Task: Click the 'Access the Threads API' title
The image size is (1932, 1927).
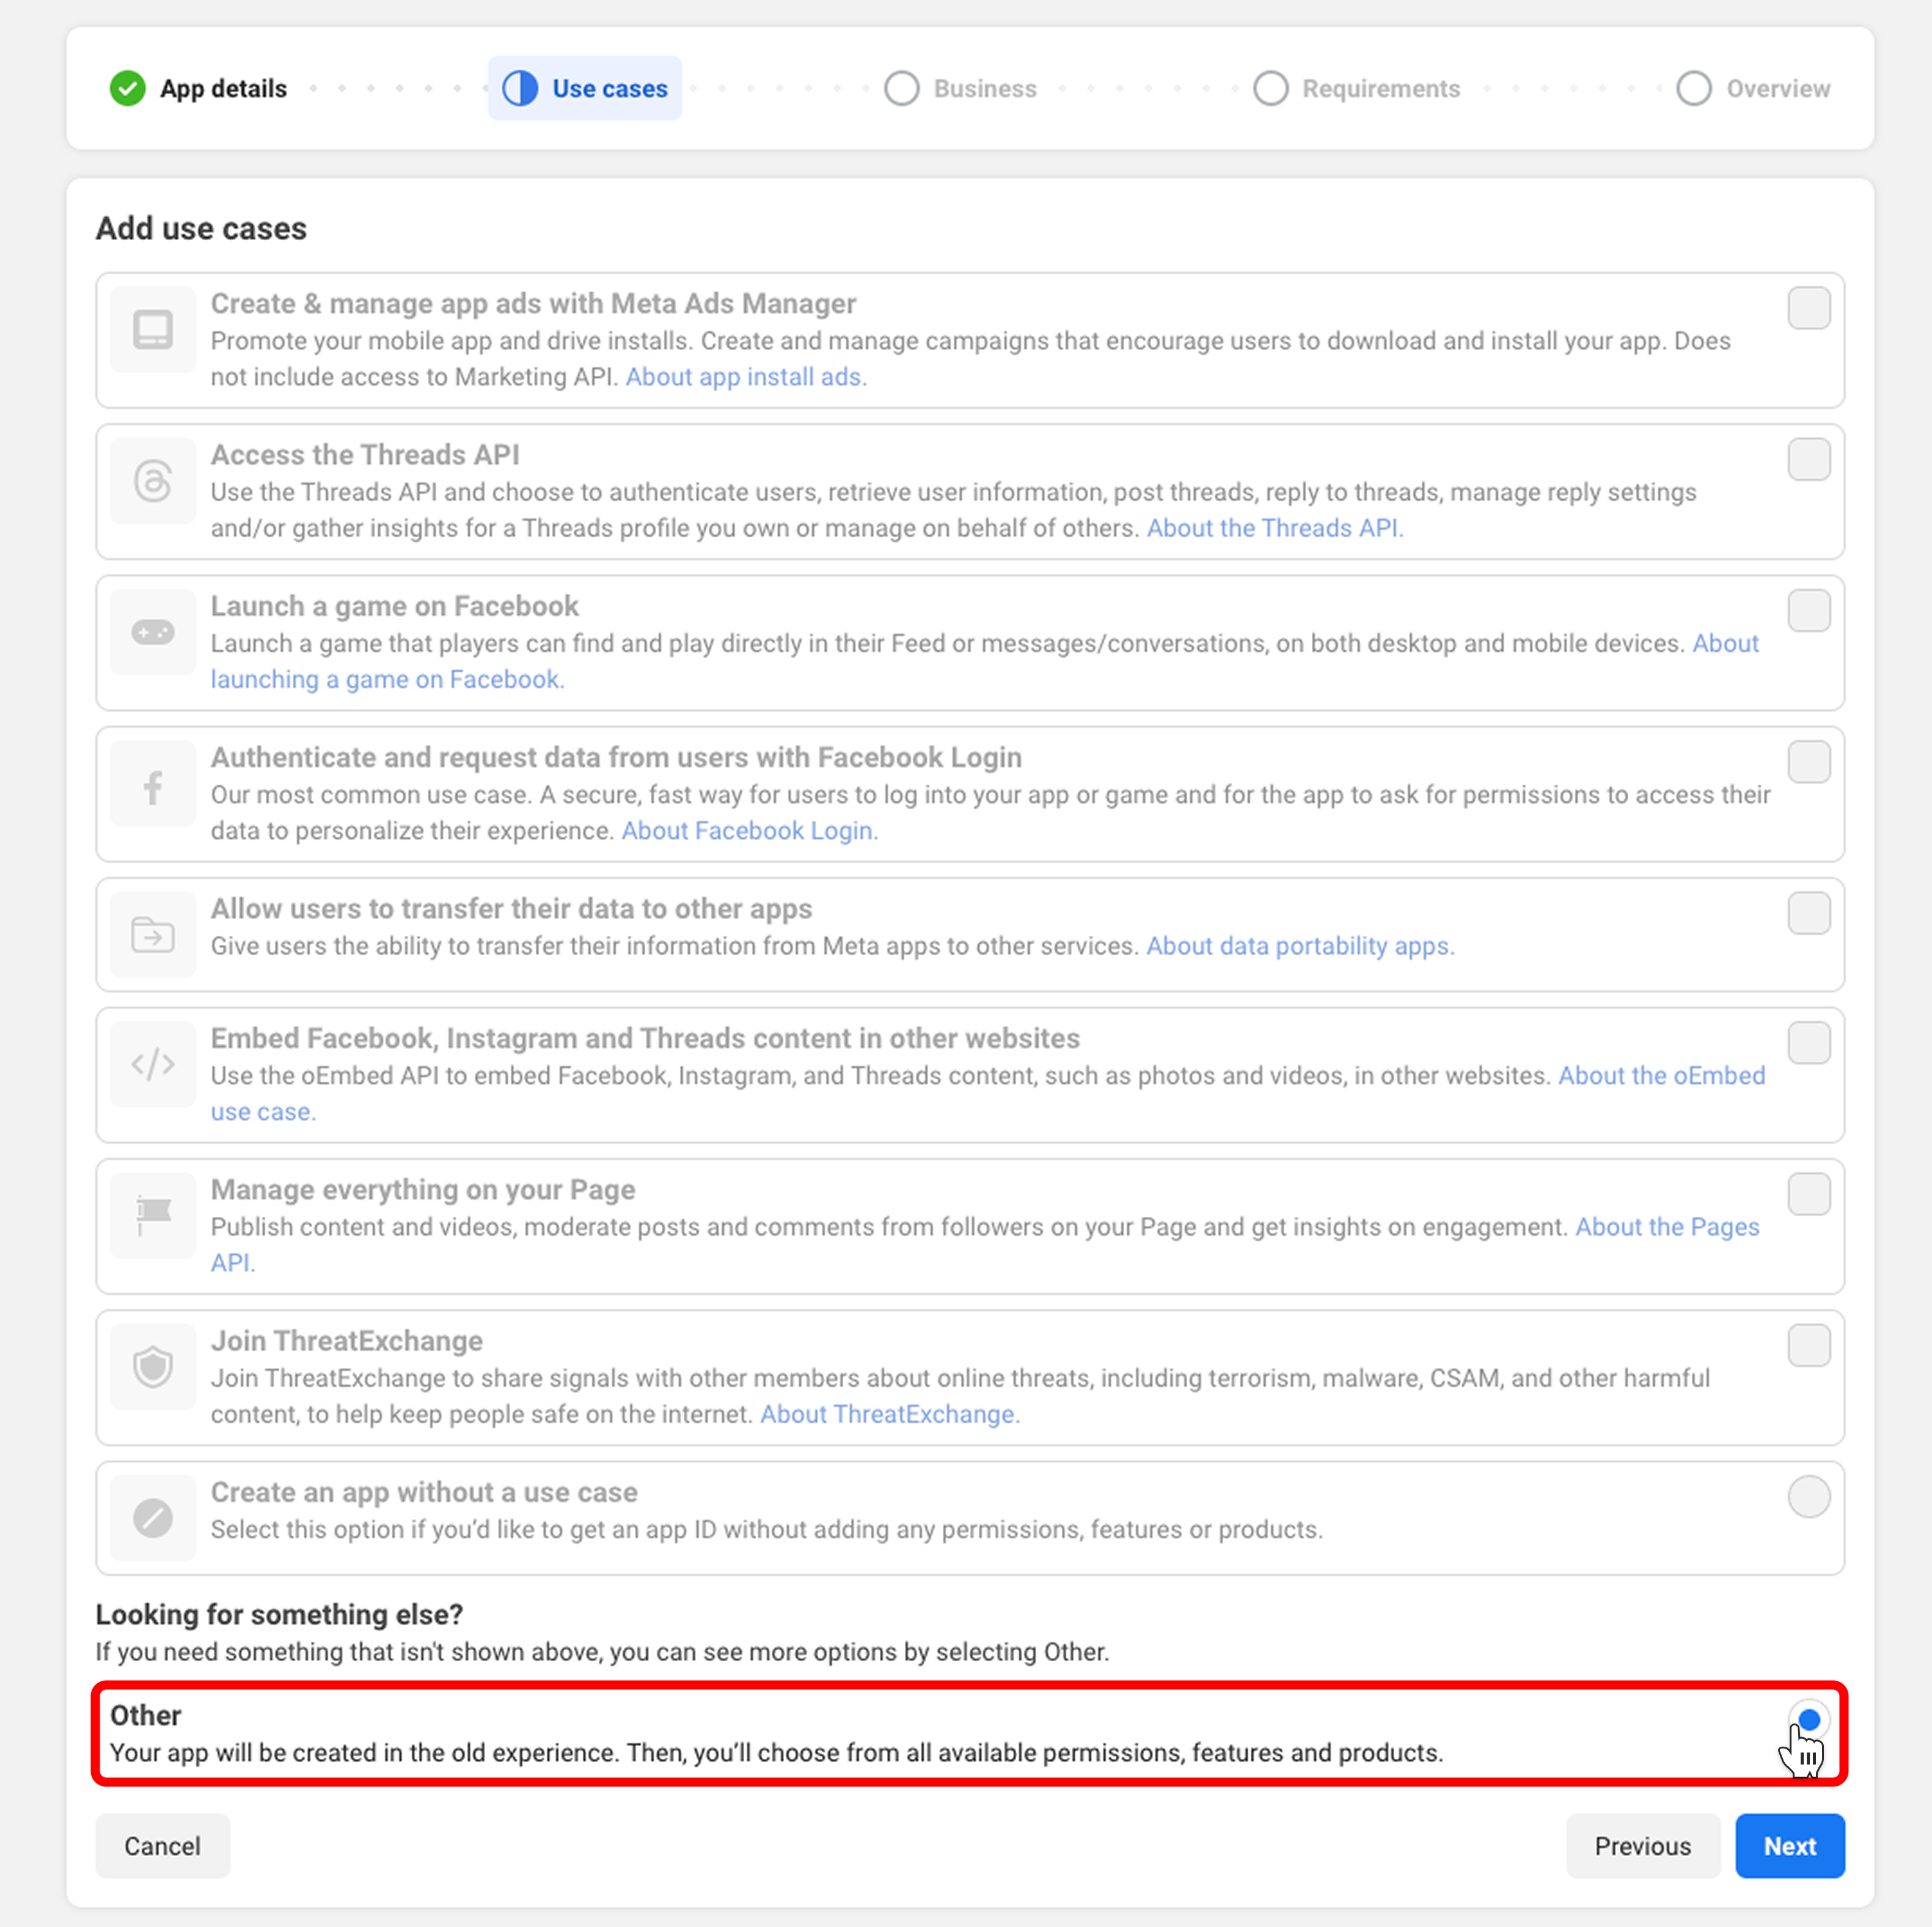Action: point(365,455)
